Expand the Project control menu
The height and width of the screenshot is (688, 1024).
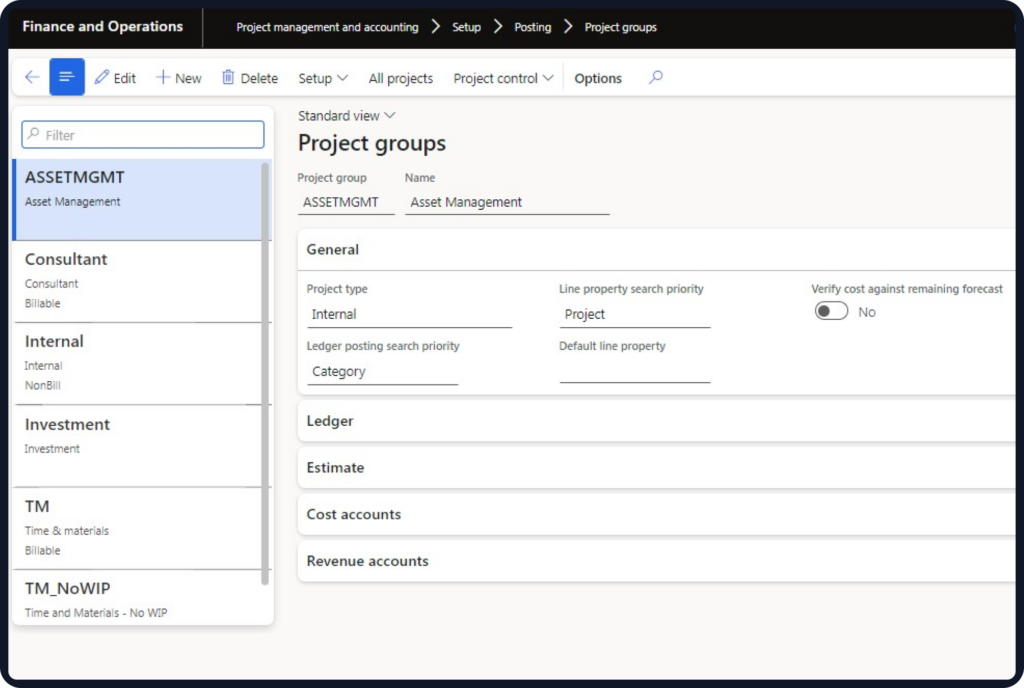(504, 78)
